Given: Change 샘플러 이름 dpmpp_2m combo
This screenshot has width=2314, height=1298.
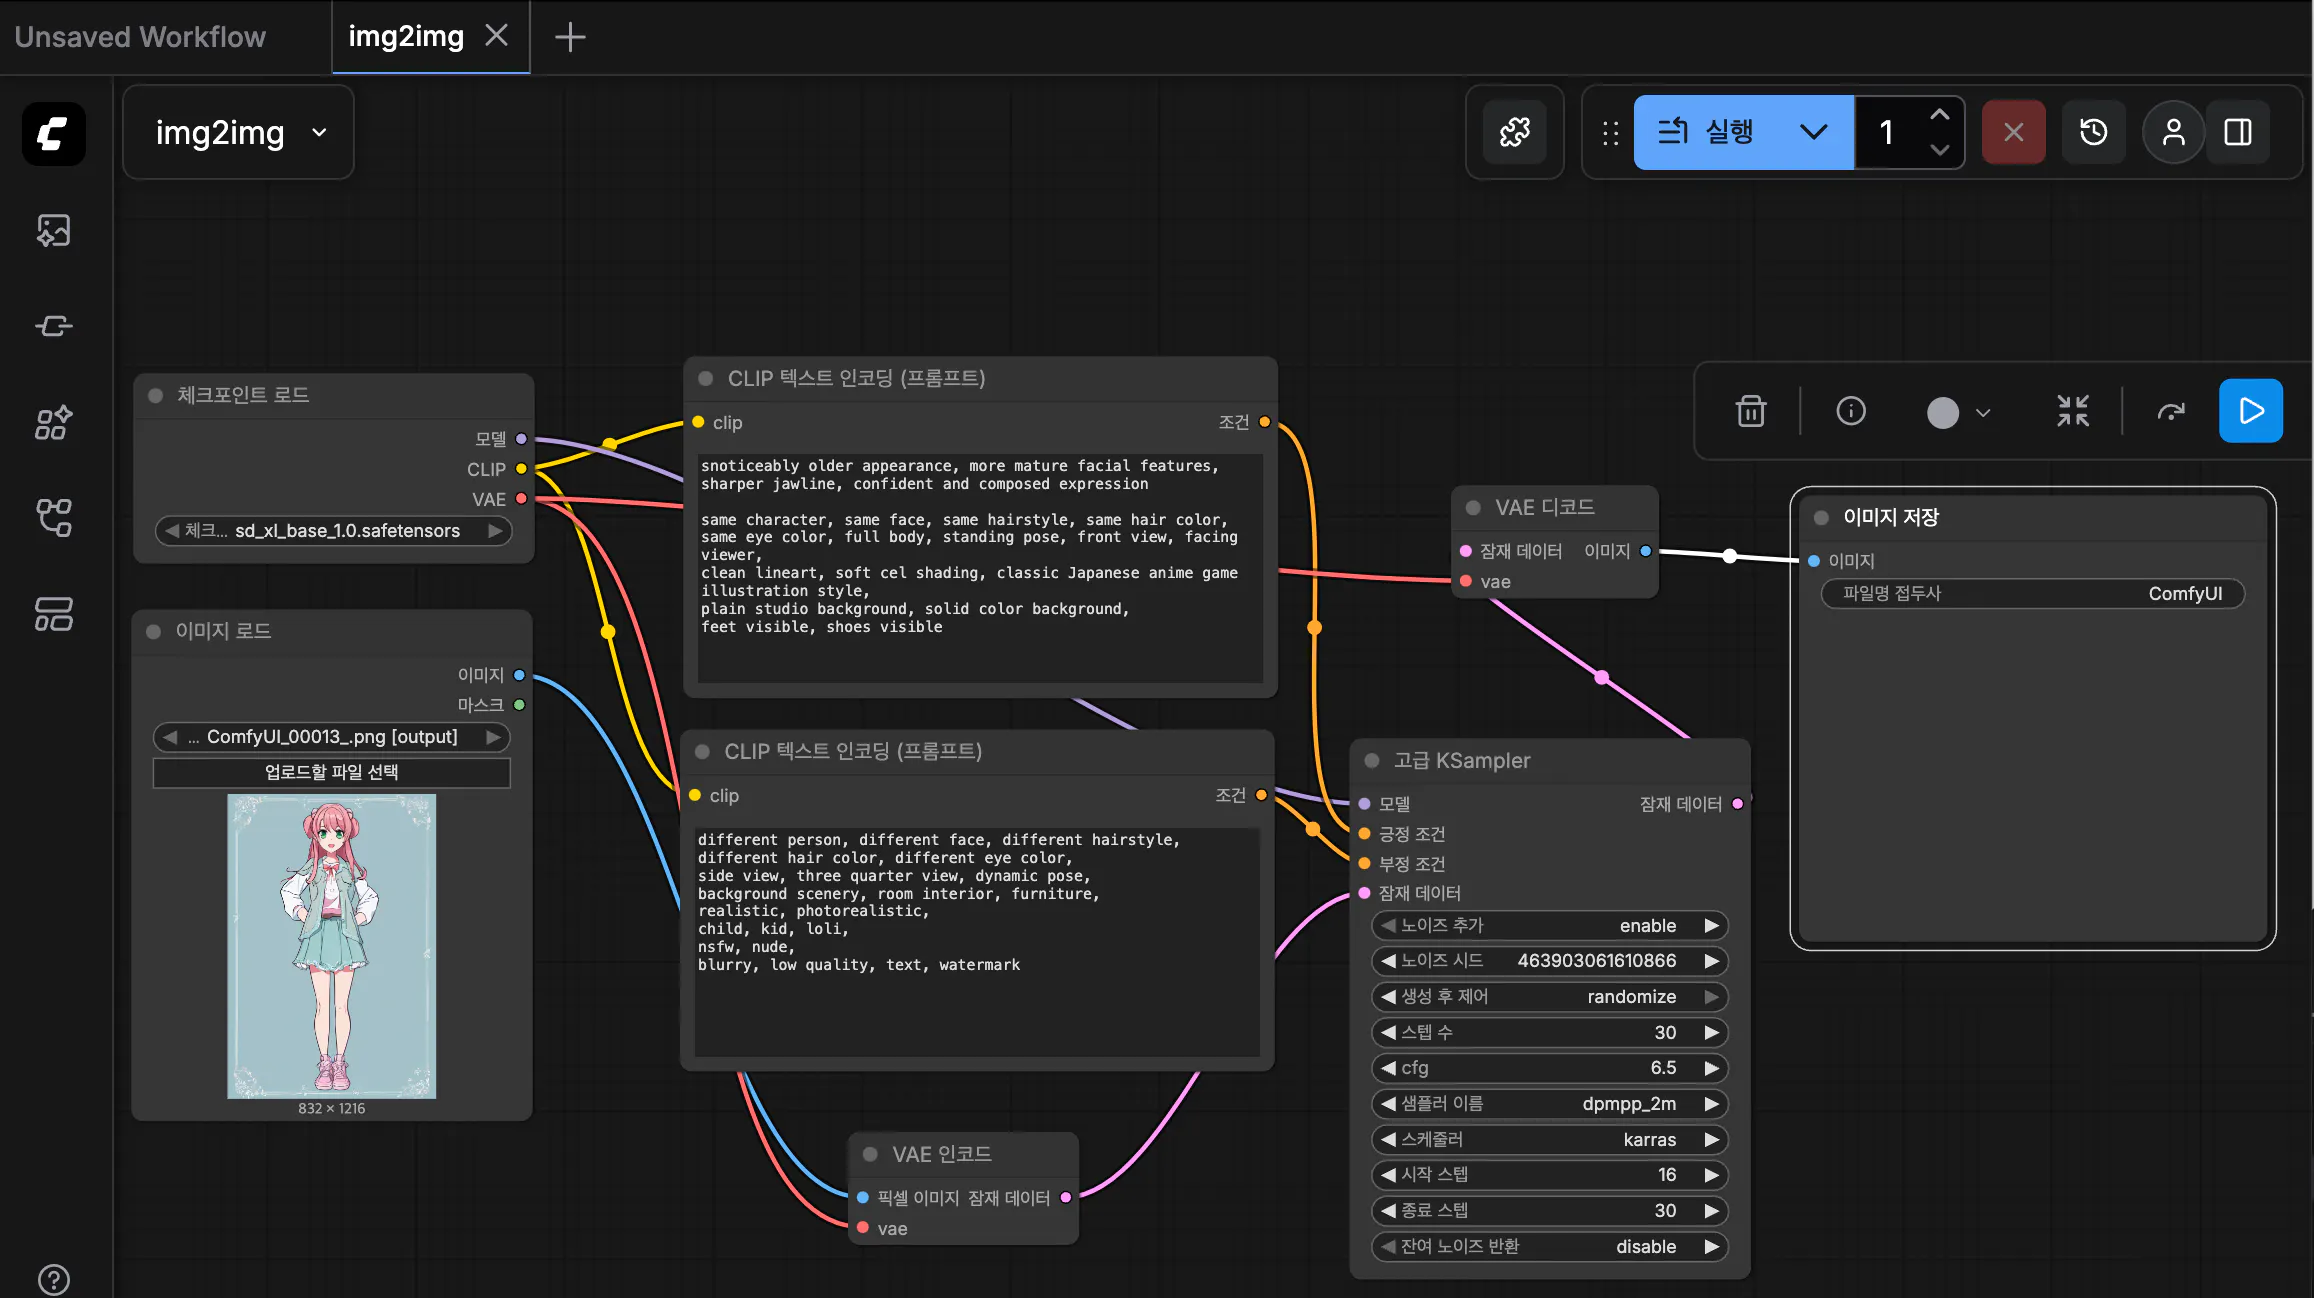Looking at the screenshot, I should pos(1549,1103).
